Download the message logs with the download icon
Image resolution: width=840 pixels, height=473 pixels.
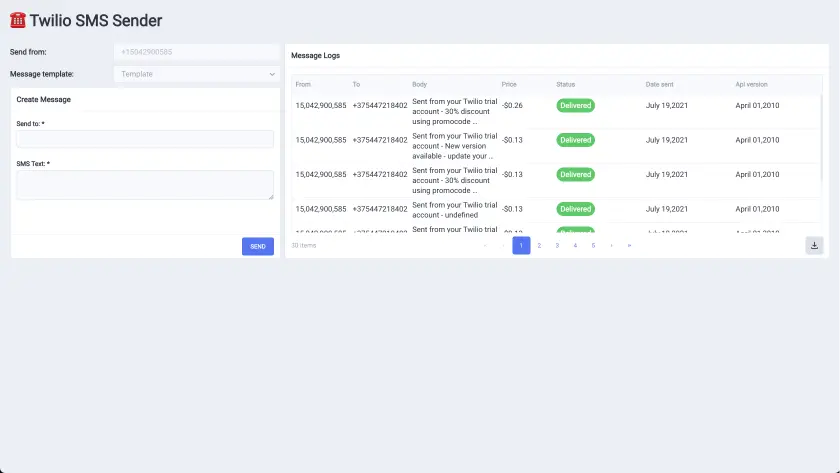pyautogui.click(x=814, y=245)
